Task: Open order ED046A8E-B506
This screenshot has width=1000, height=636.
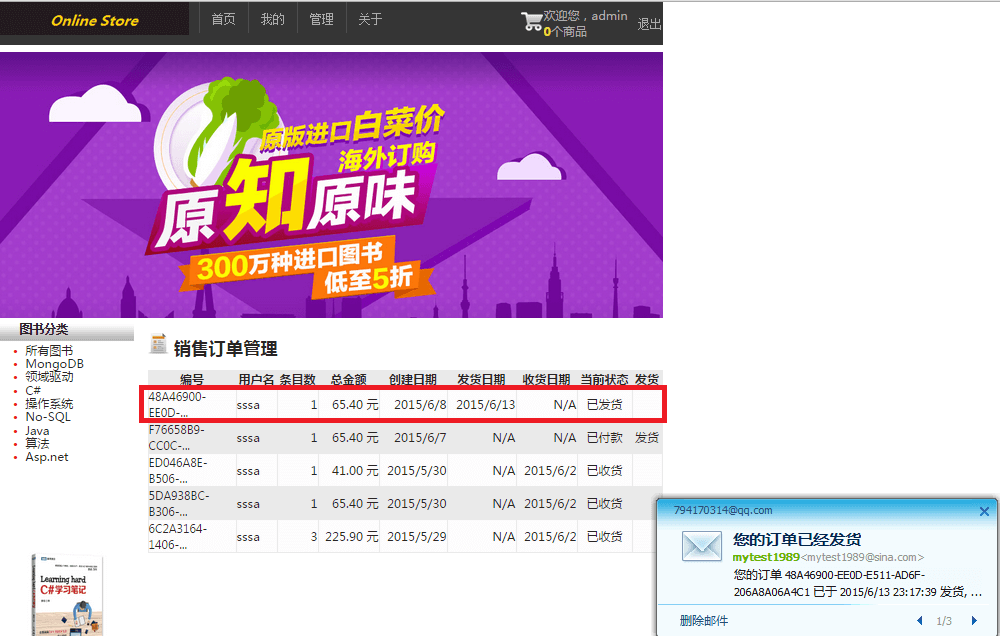Action: pyautogui.click(x=177, y=471)
